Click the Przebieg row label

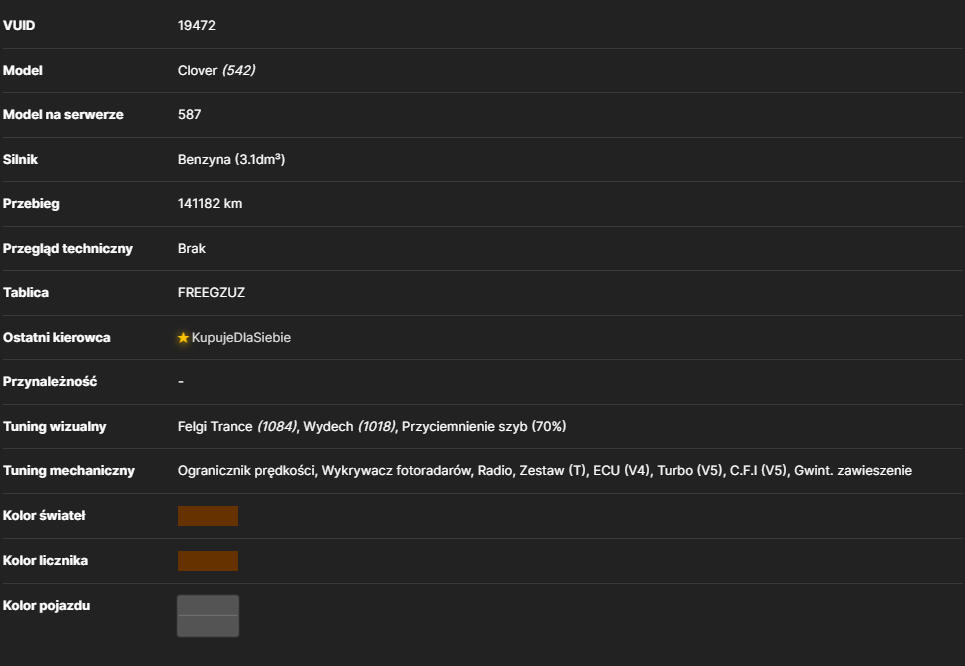point(31,204)
